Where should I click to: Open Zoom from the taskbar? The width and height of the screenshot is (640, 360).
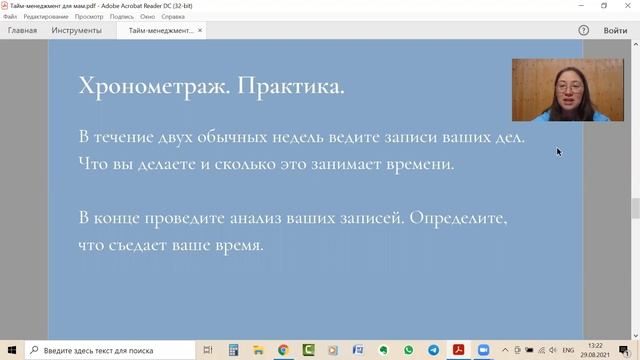coord(484,350)
